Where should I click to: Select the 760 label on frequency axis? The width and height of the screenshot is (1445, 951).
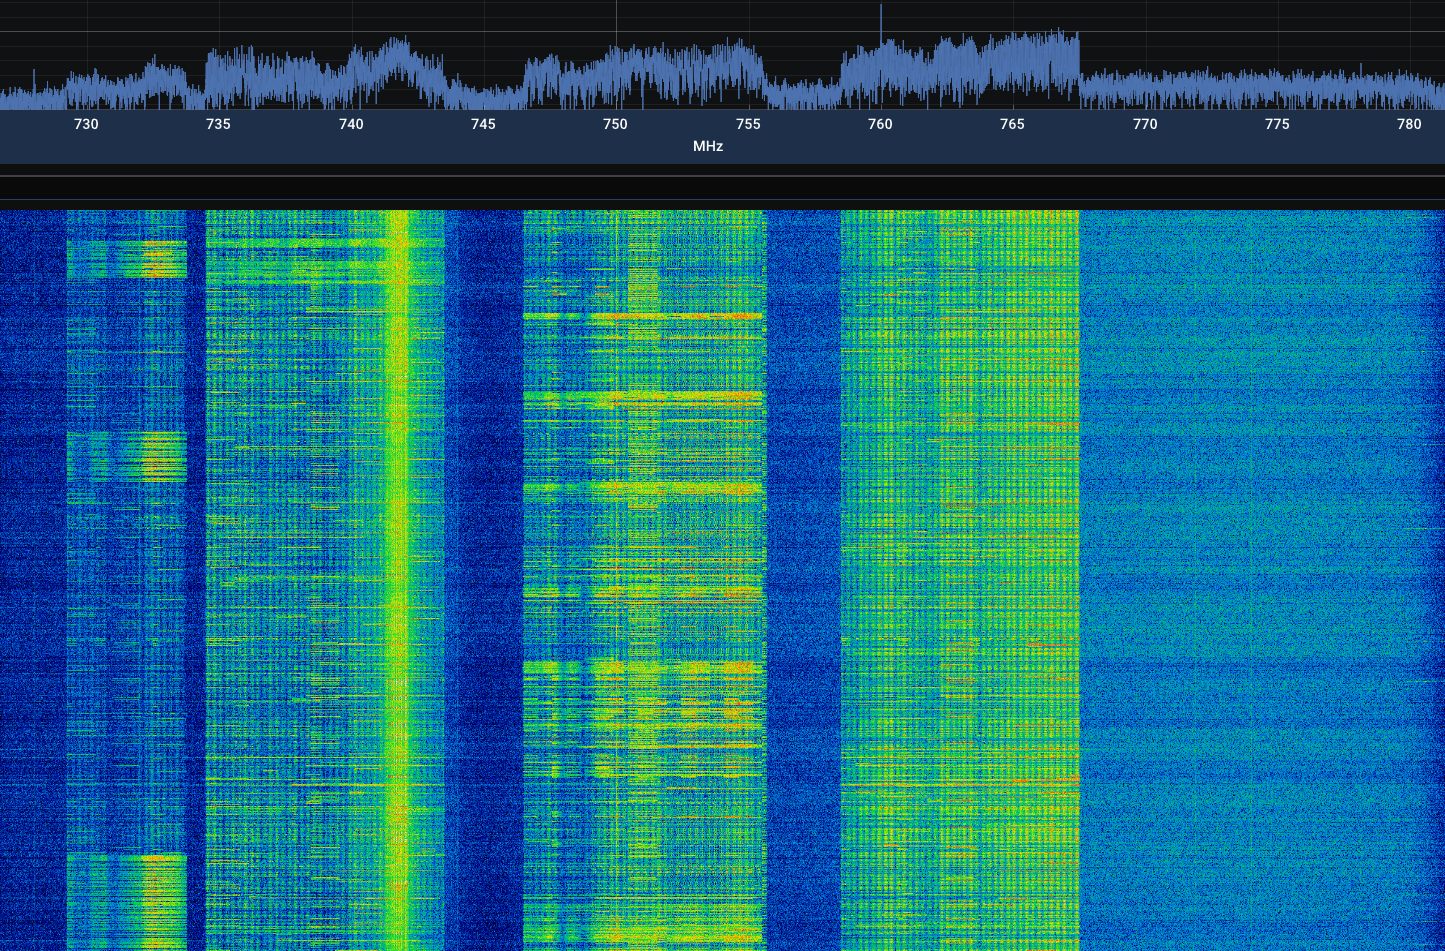click(x=880, y=124)
